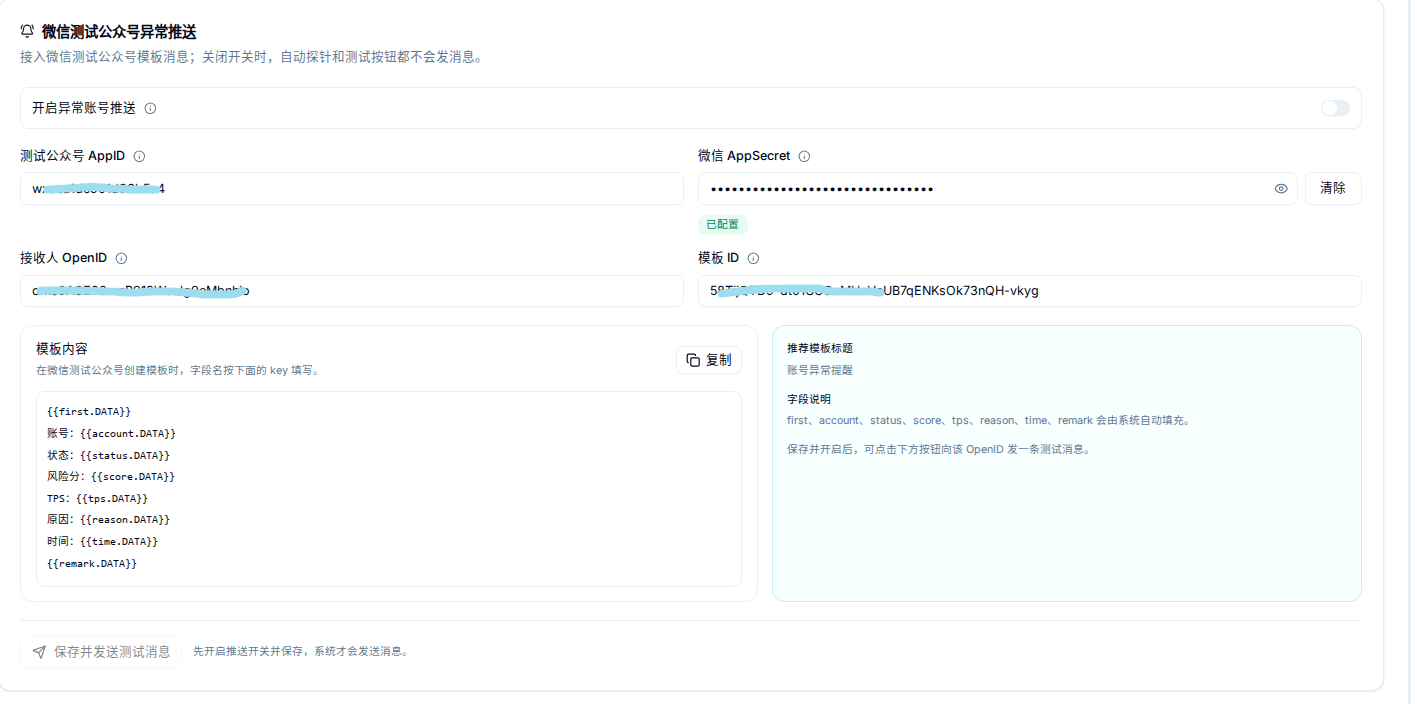
Task: Click the info icon next to 模板 ID
Action: pos(753,258)
